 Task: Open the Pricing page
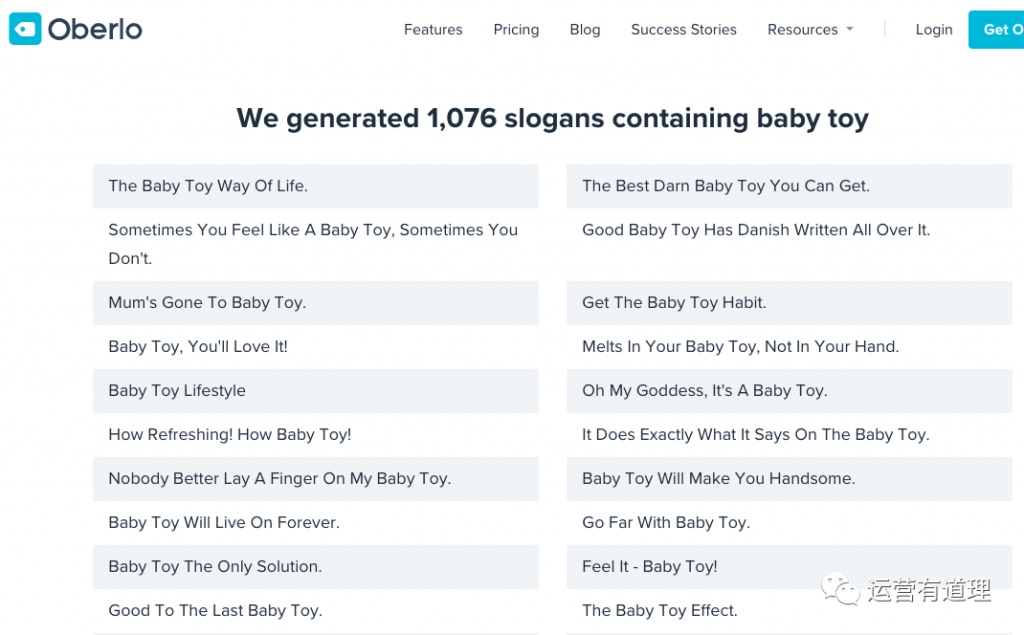click(x=516, y=29)
